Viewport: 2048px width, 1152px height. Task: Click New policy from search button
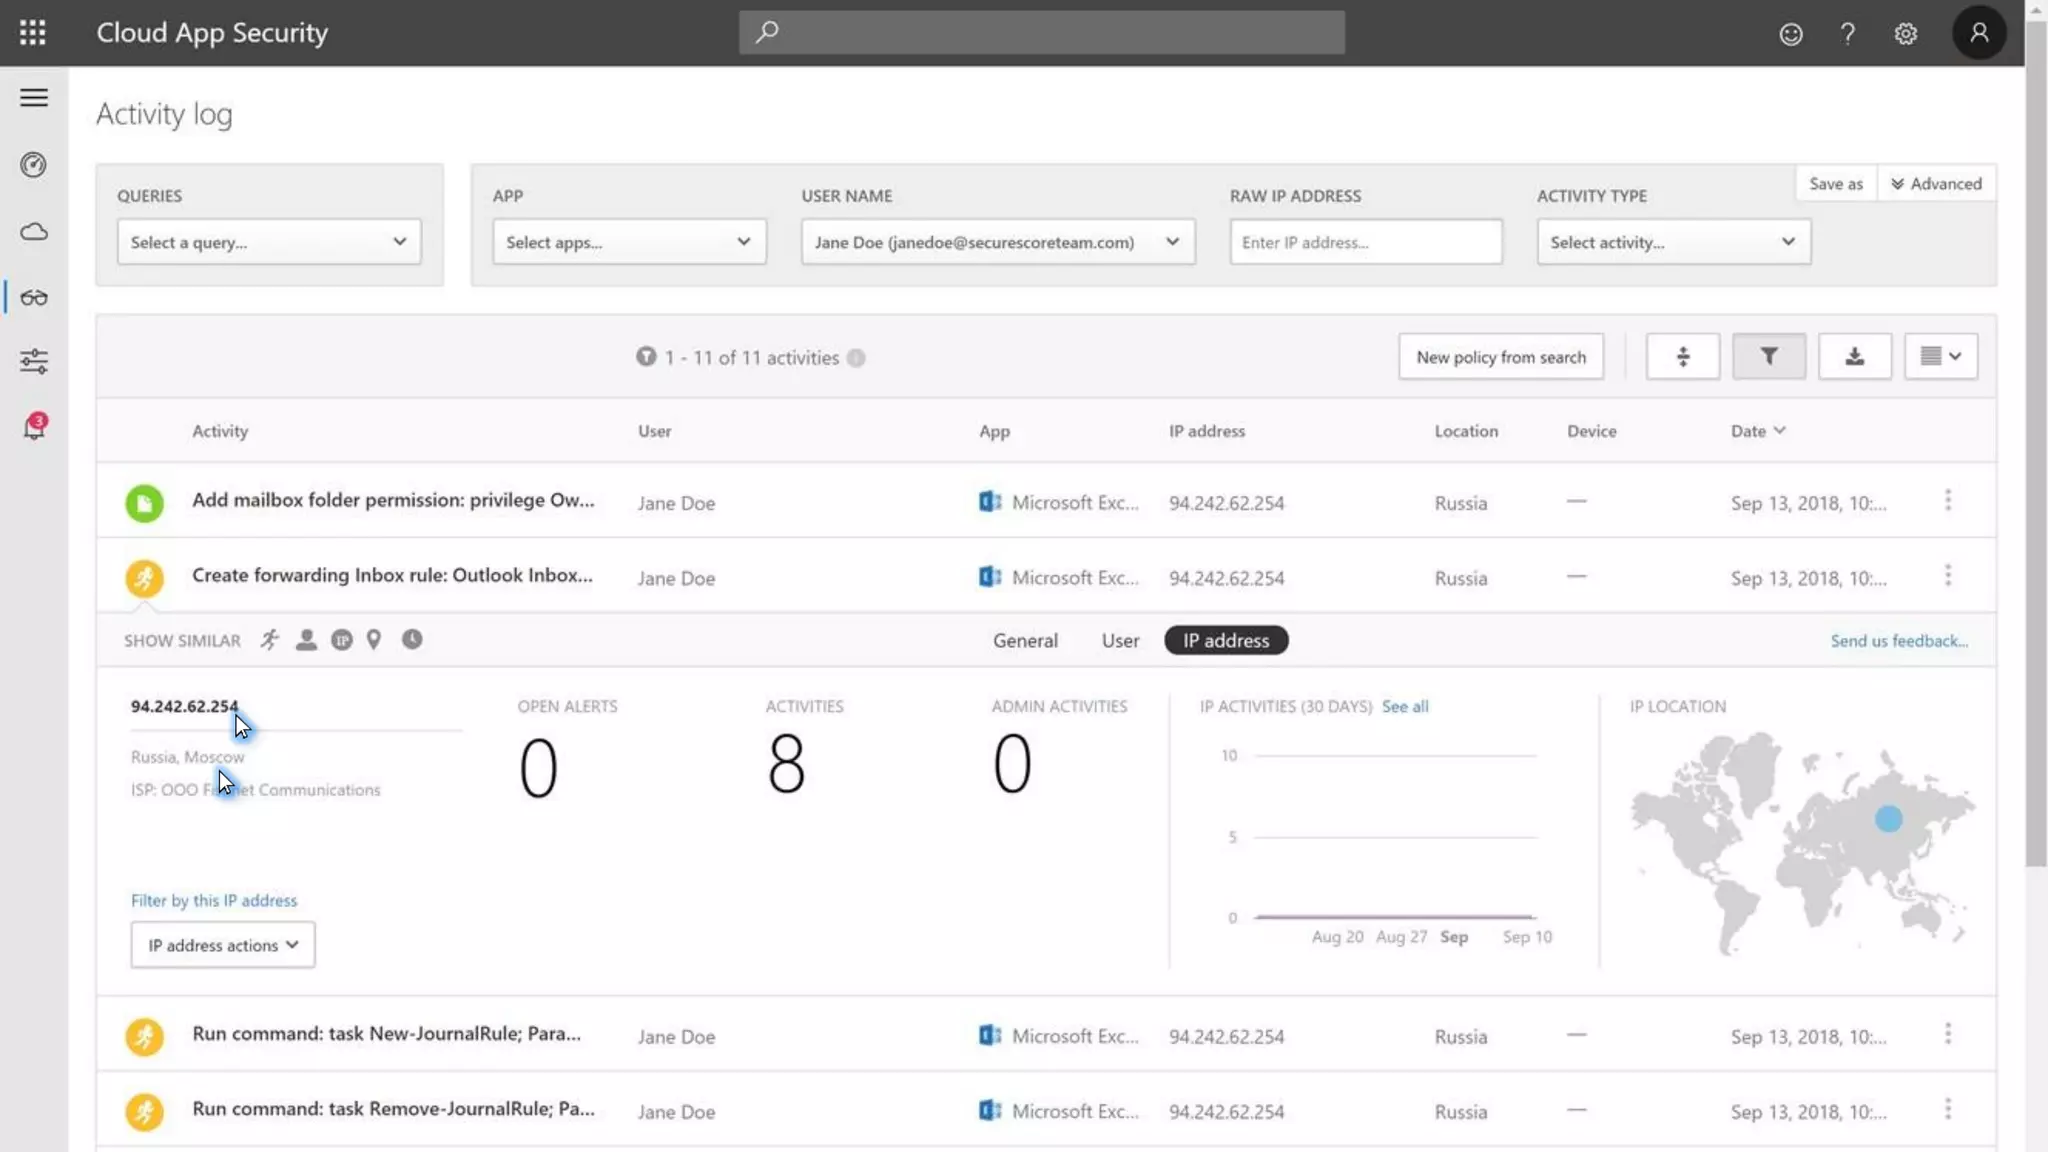[1500, 357]
